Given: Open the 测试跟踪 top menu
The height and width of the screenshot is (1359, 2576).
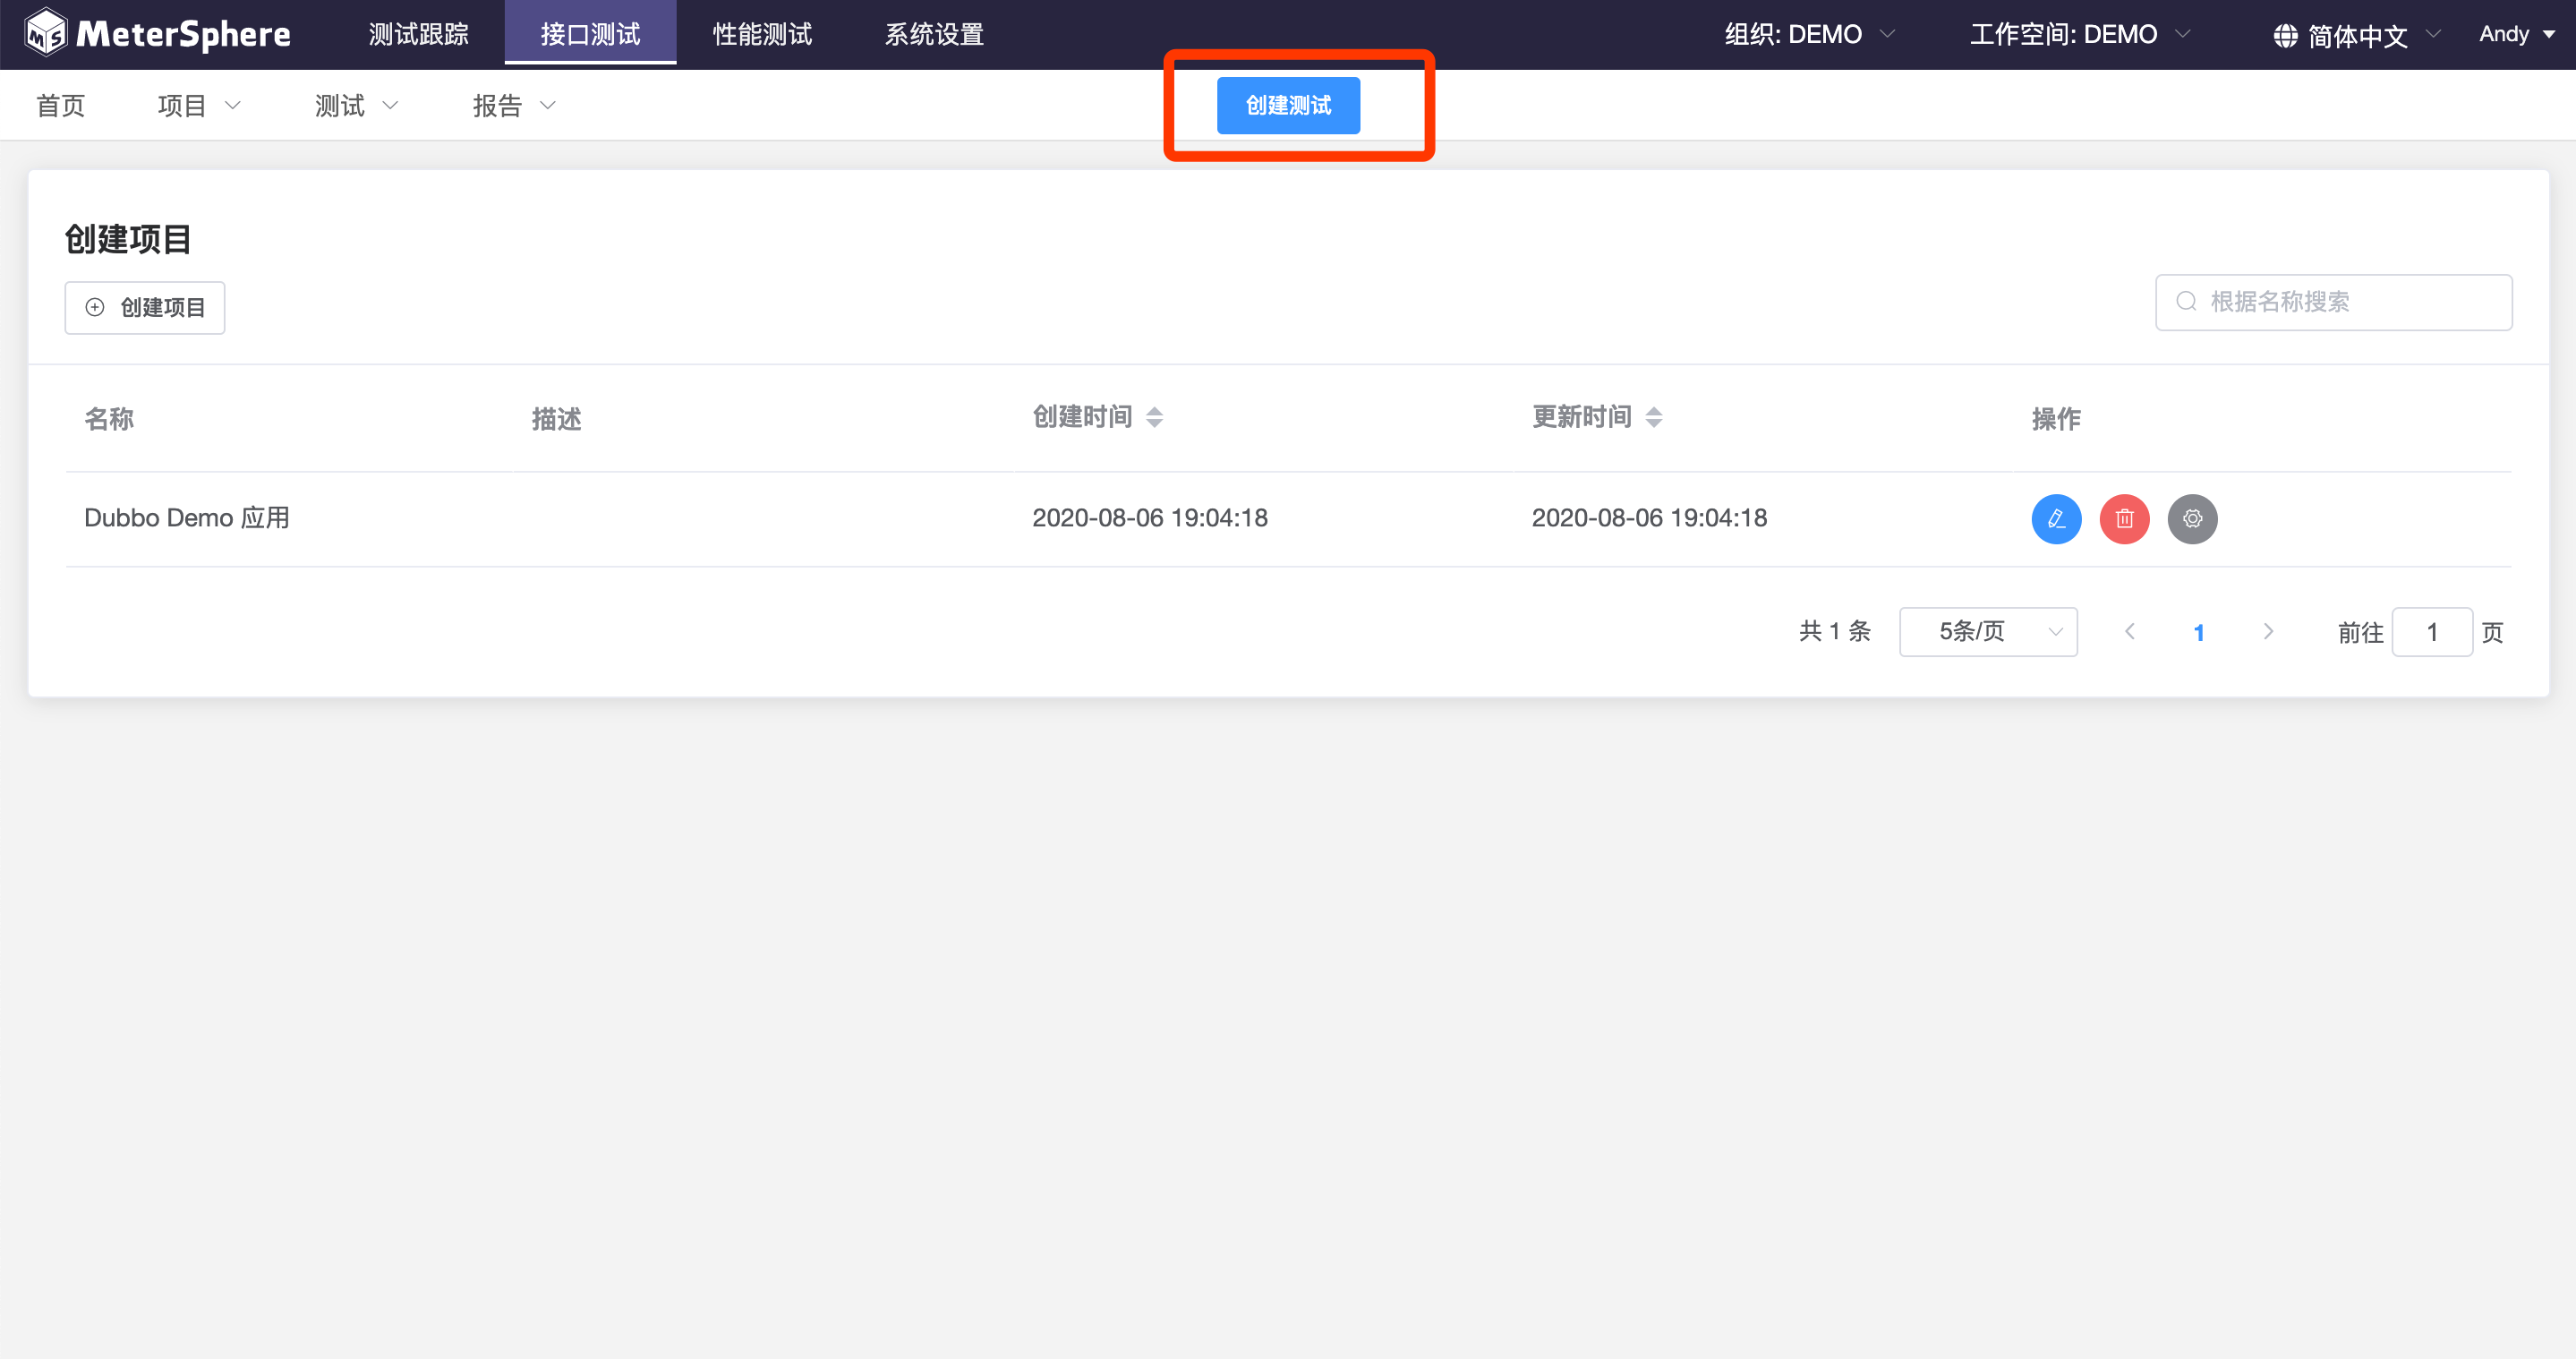Looking at the screenshot, I should [418, 34].
